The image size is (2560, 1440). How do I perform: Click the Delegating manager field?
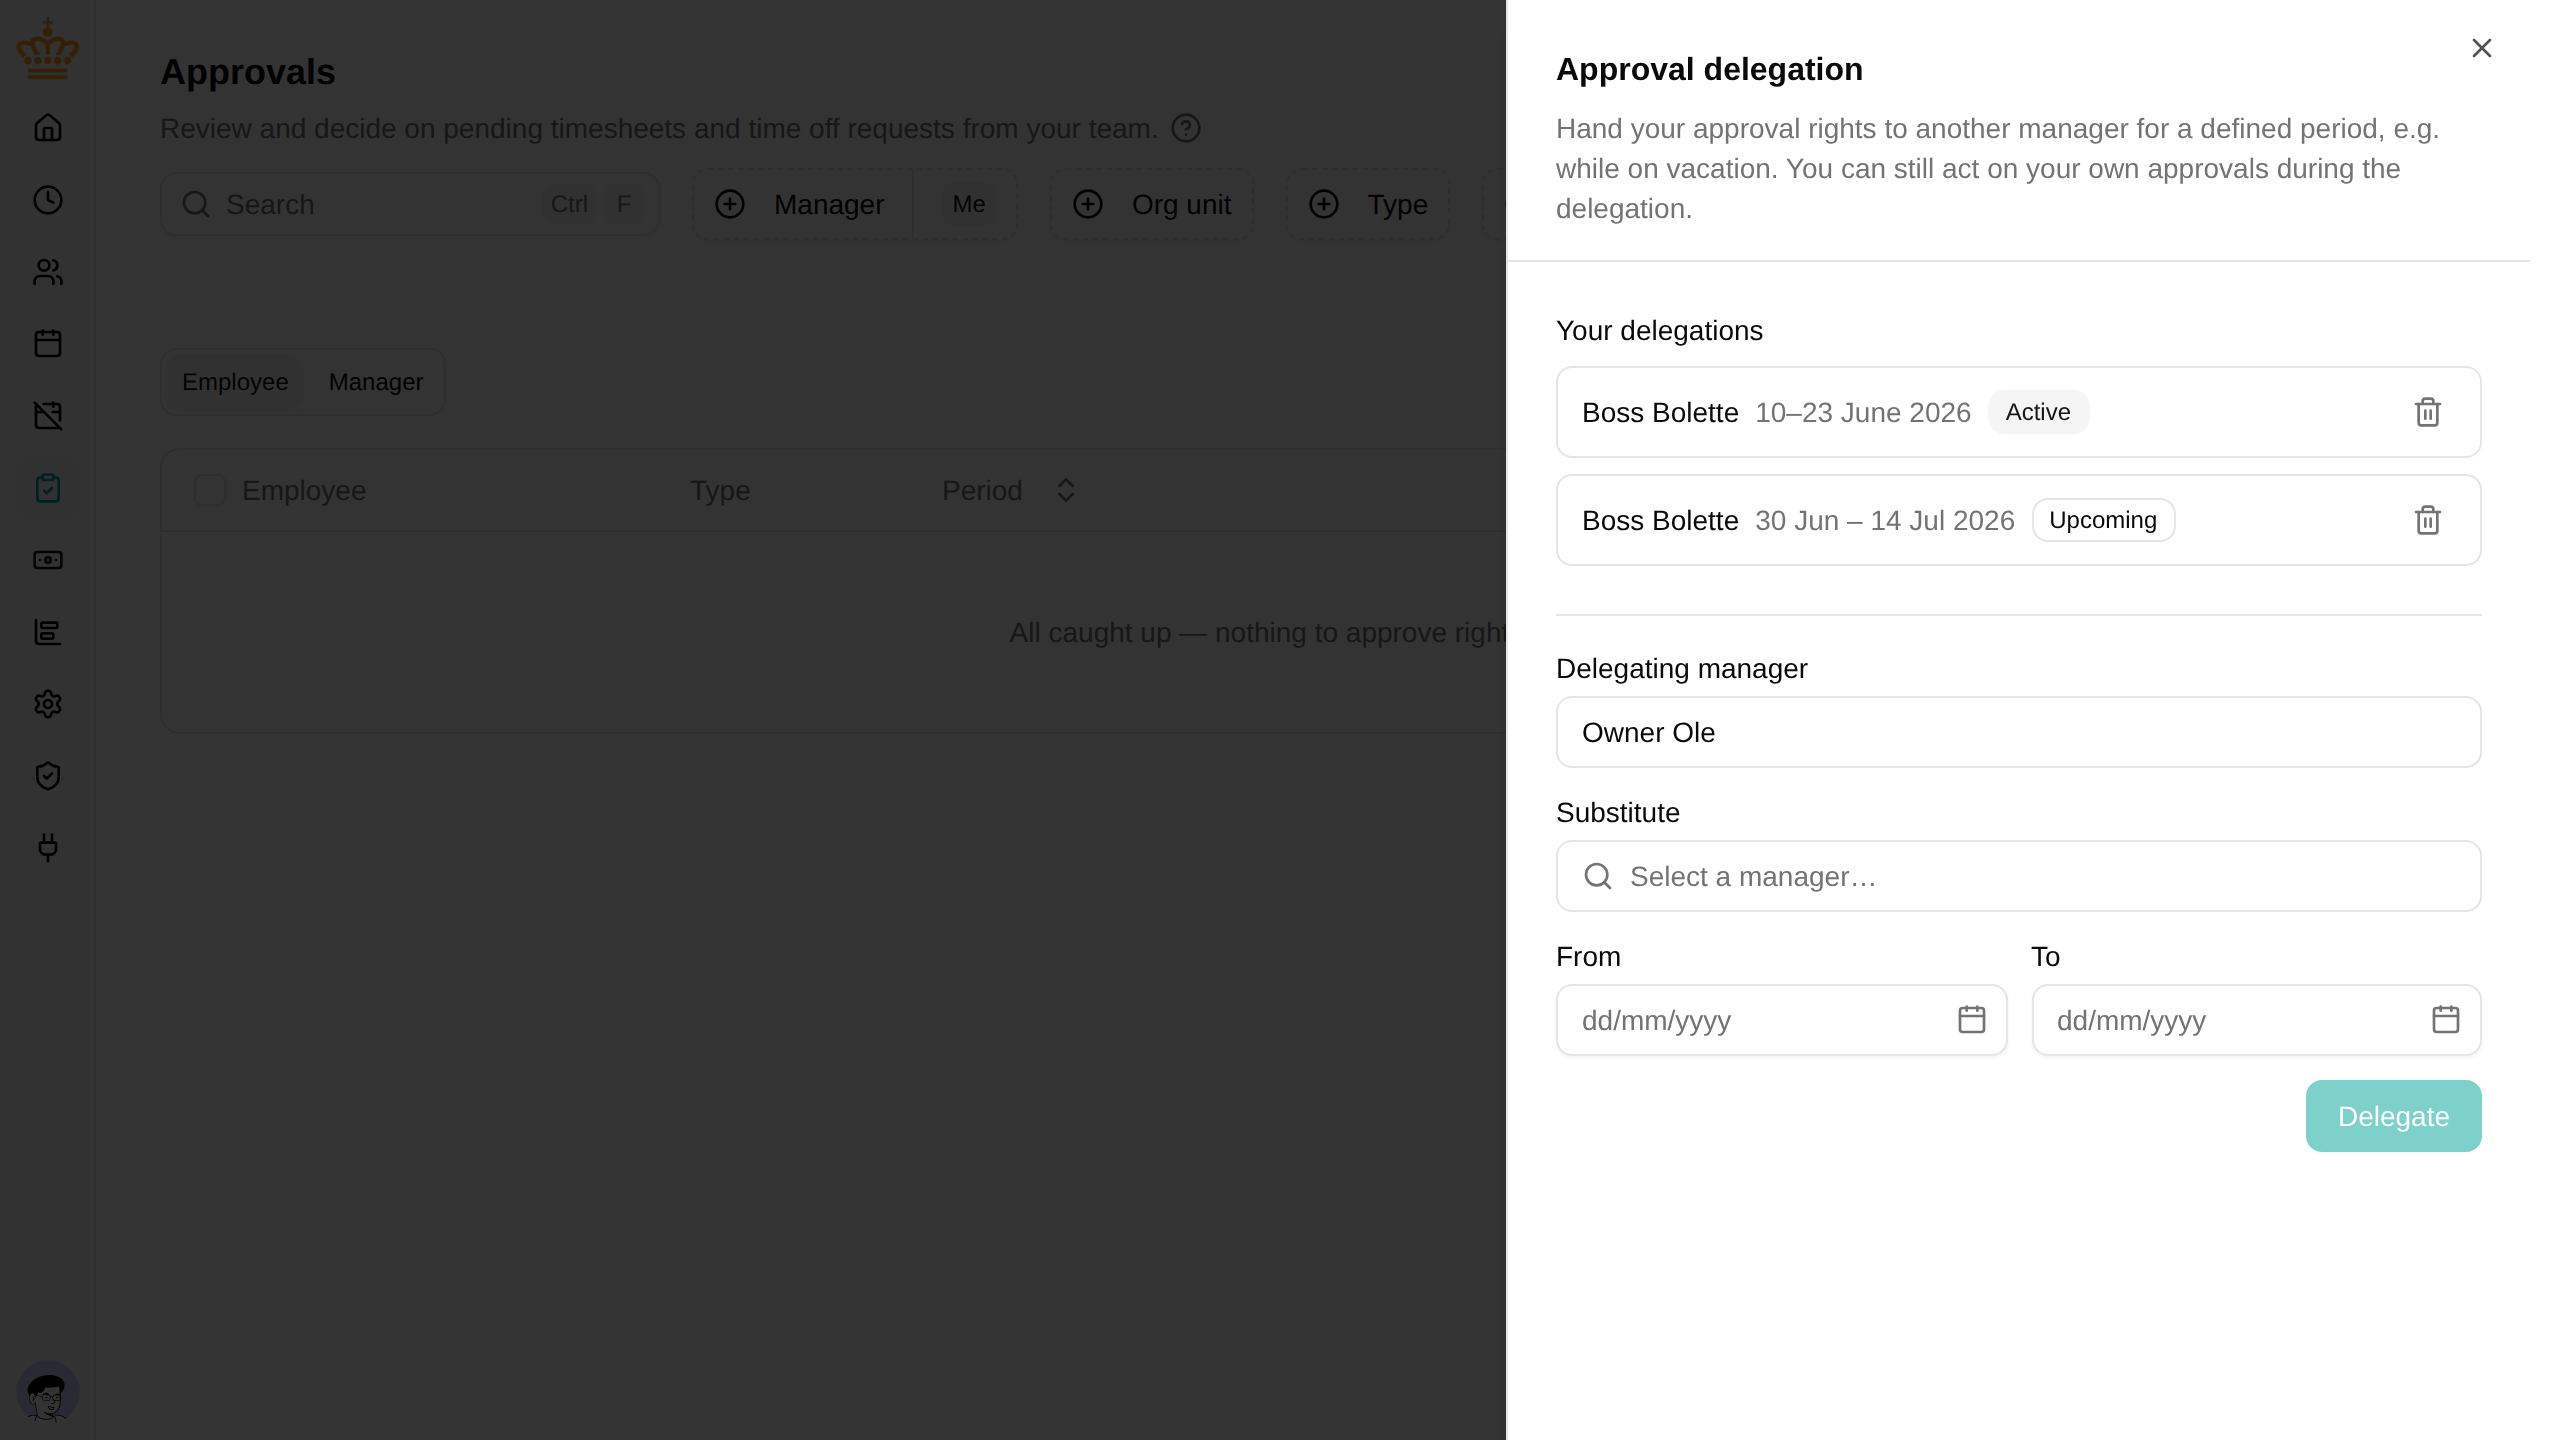point(2019,732)
